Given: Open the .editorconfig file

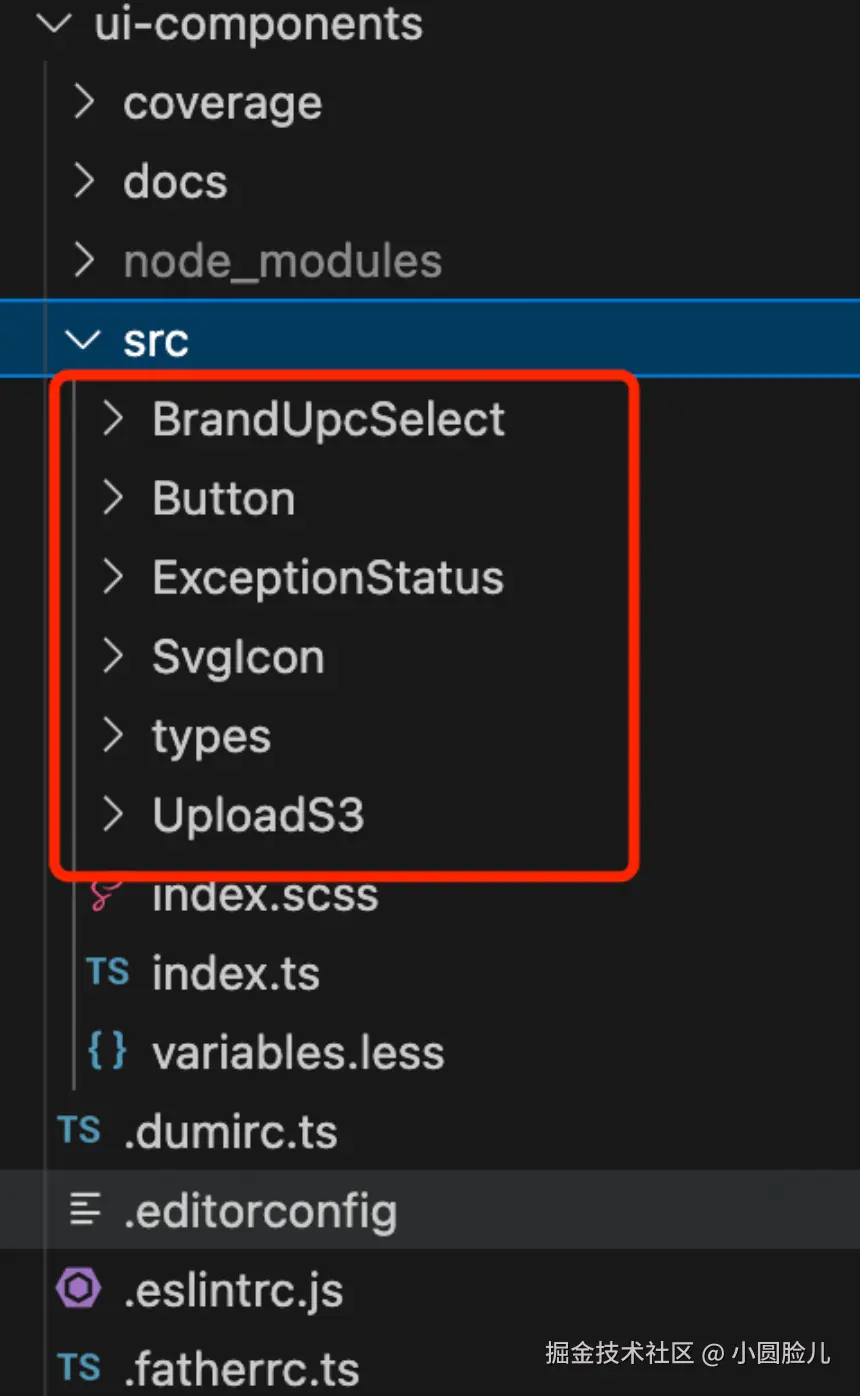Looking at the screenshot, I should (260, 1211).
